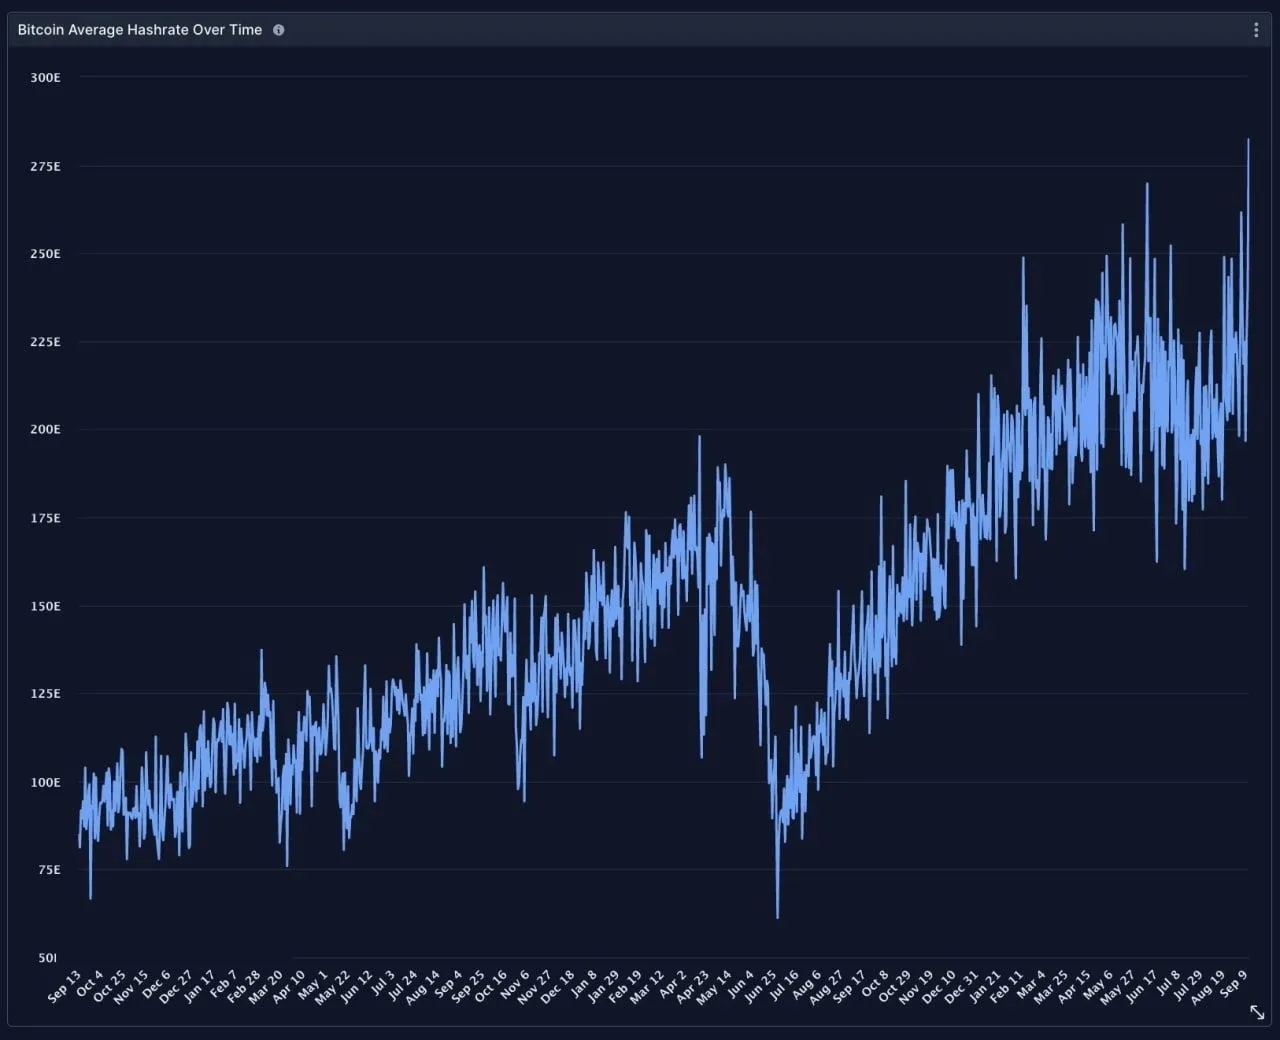This screenshot has width=1280, height=1040.
Task: Click the 'Apr 10' x-axis date label
Action: (x=288, y=986)
